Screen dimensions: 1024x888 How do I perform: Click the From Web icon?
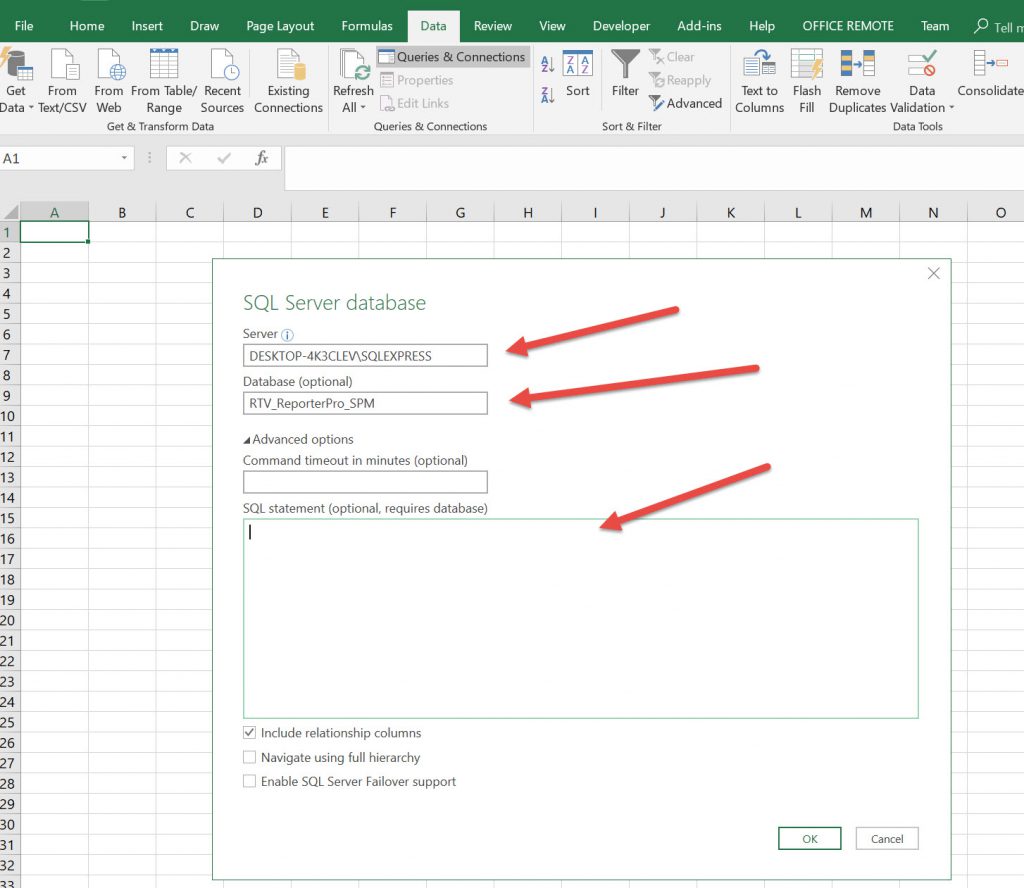tap(109, 66)
